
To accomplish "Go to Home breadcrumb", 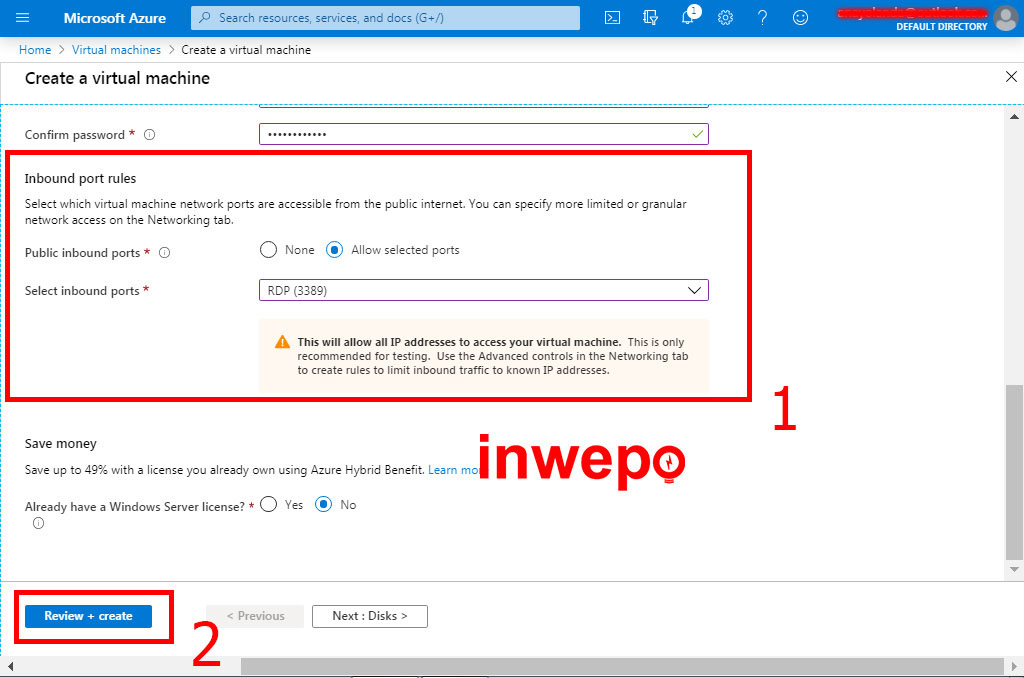I will tap(35, 50).
